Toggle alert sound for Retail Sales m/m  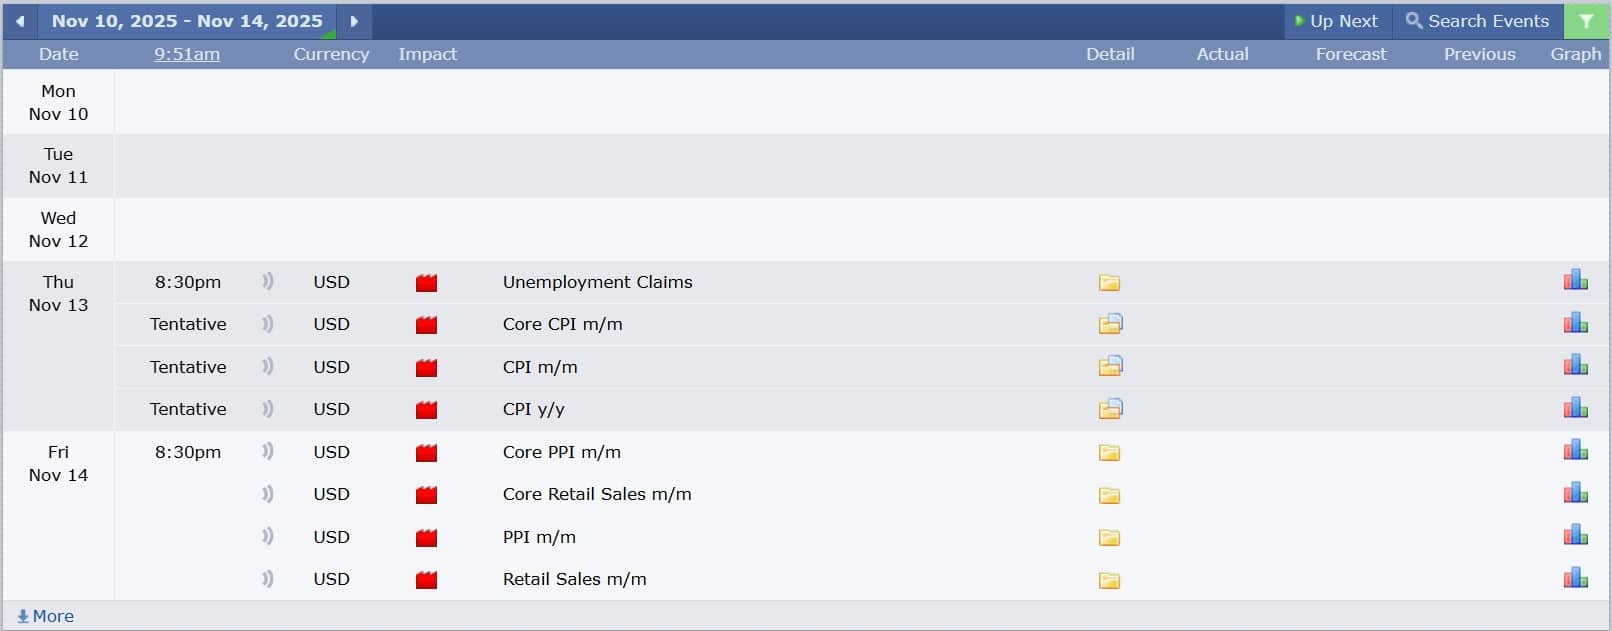[267, 579]
